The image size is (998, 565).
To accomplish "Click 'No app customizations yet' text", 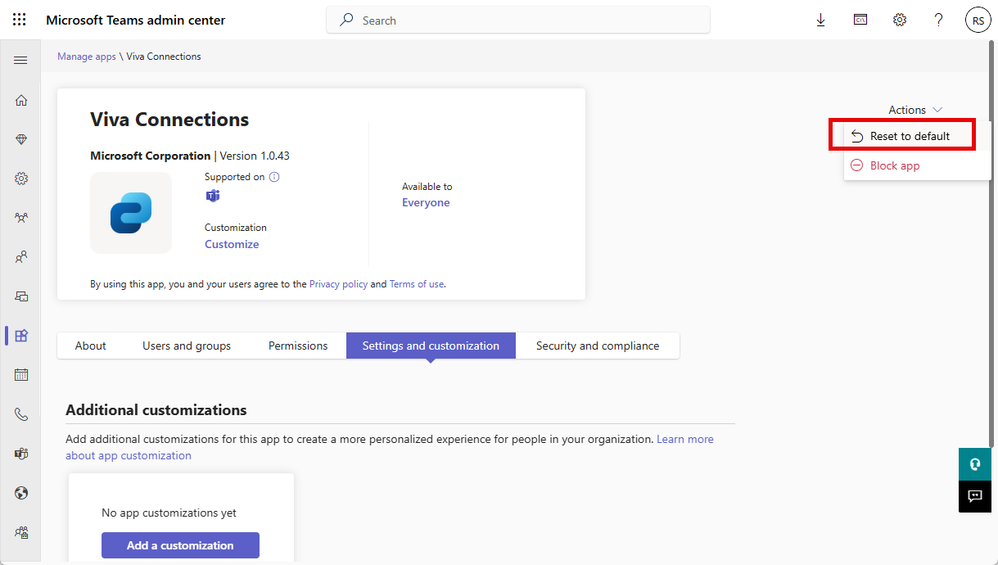I will (x=169, y=513).
